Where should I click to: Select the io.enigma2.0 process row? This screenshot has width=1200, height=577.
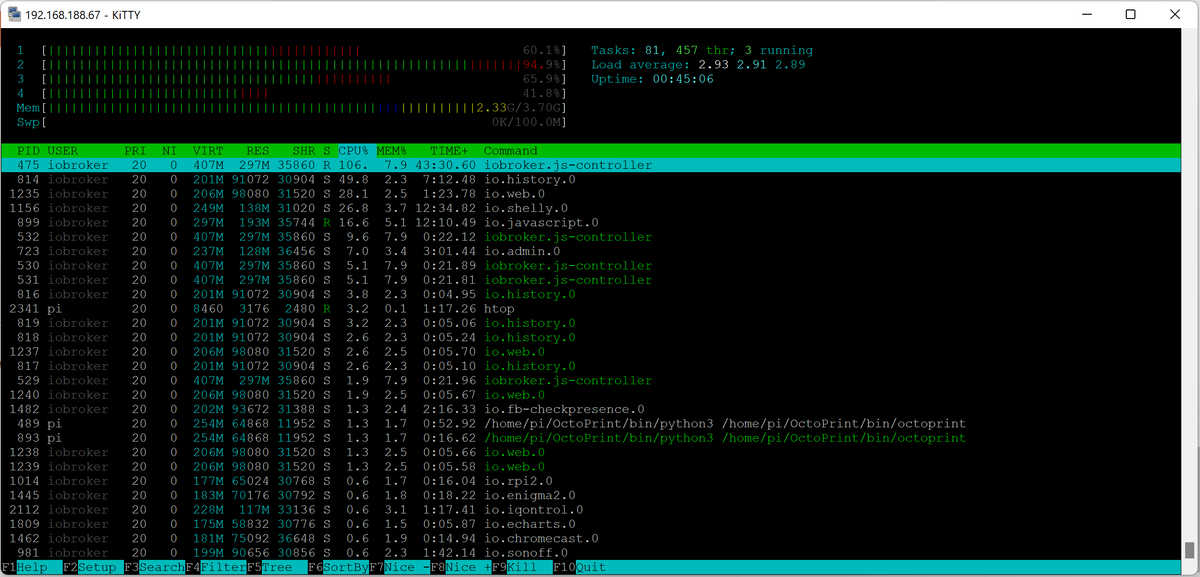coord(591,495)
